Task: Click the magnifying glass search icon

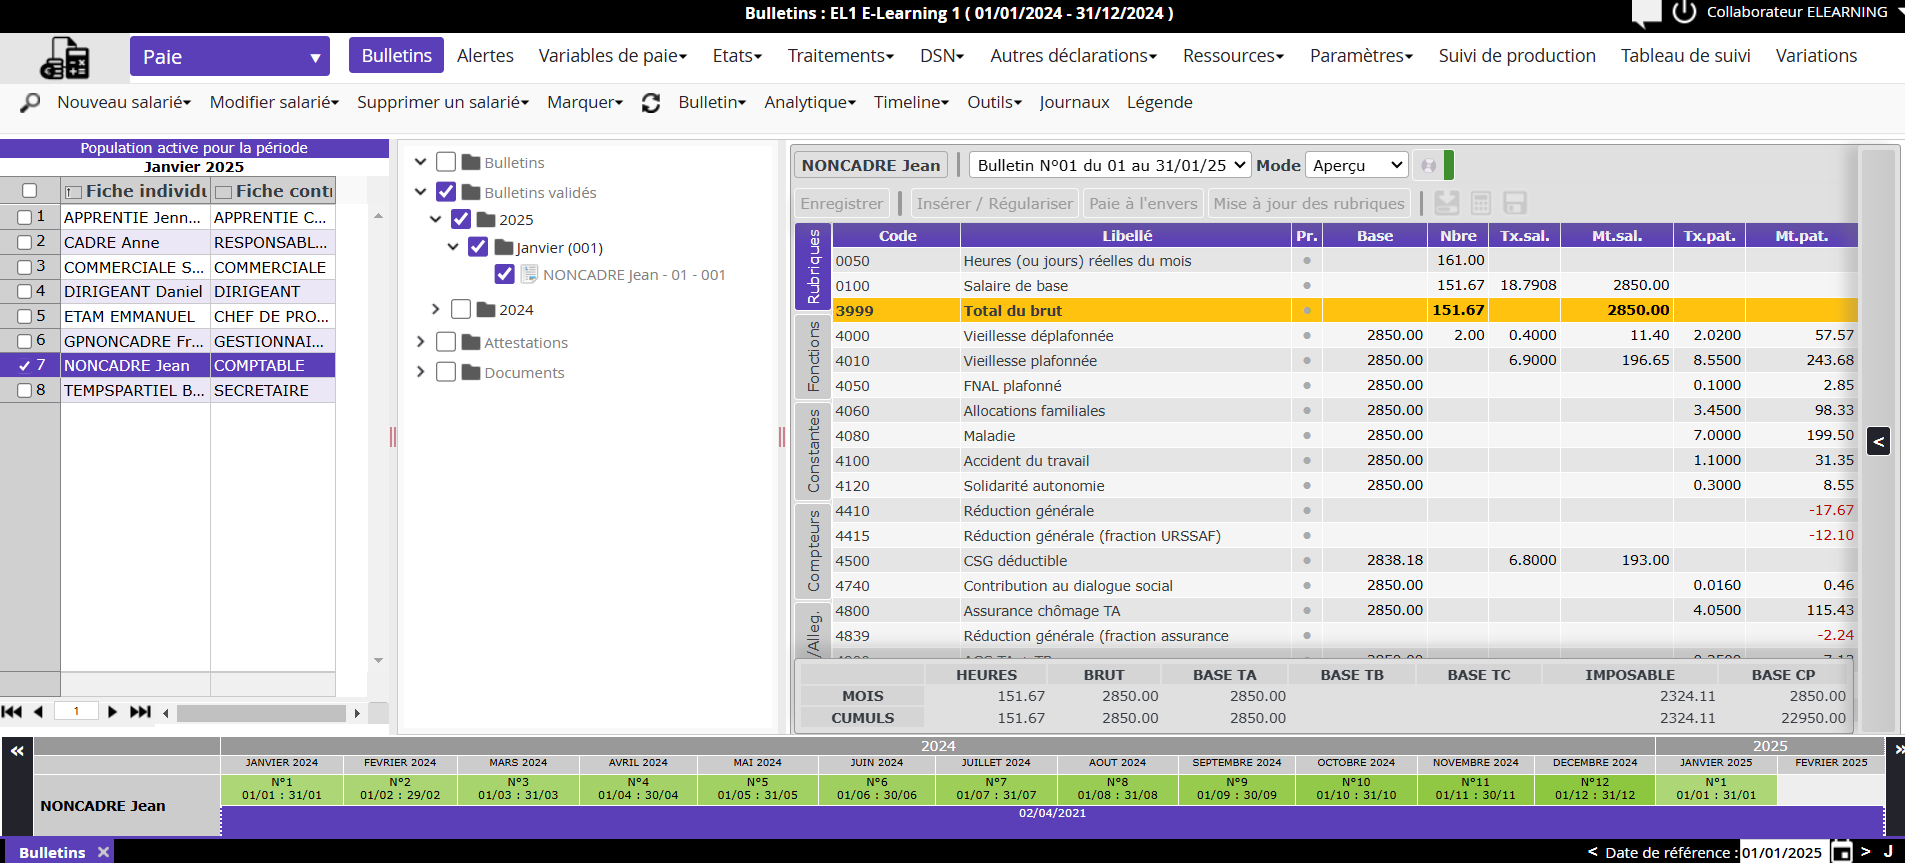Action: [x=30, y=103]
